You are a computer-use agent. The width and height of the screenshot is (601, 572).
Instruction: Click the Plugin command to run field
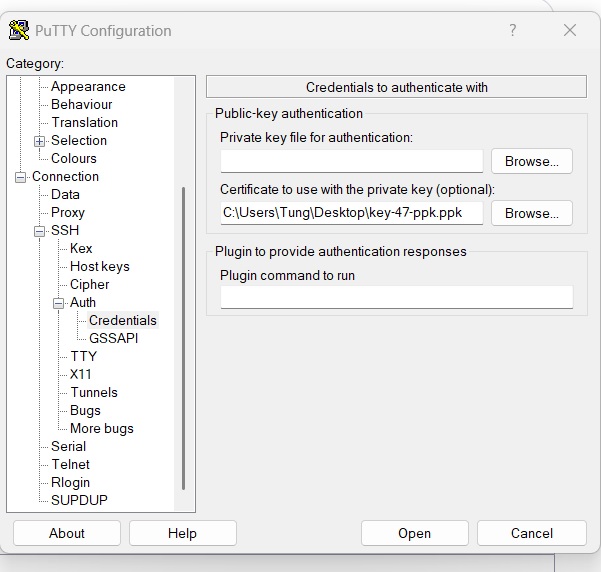click(x=396, y=297)
